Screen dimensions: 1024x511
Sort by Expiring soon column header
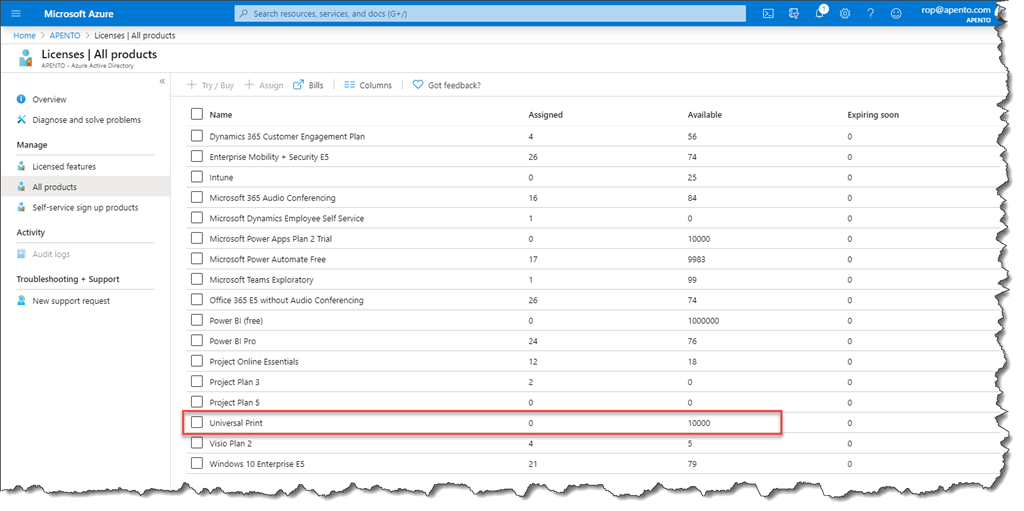pos(873,115)
